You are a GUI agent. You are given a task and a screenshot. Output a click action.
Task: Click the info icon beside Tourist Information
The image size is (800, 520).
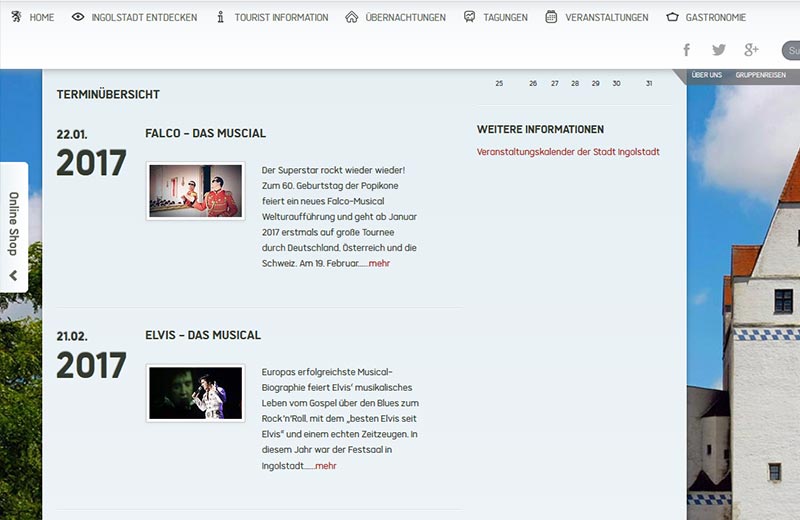(x=220, y=17)
